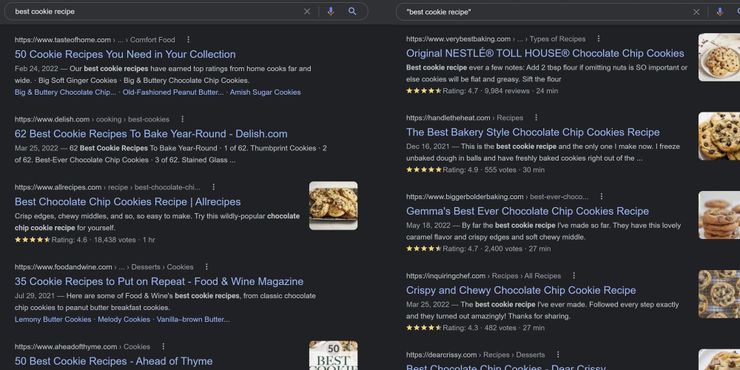Open 62 Best Cookie Recipes Delish link
The height and width of the screenshot is (370, 740).
(x=151, y=134)
